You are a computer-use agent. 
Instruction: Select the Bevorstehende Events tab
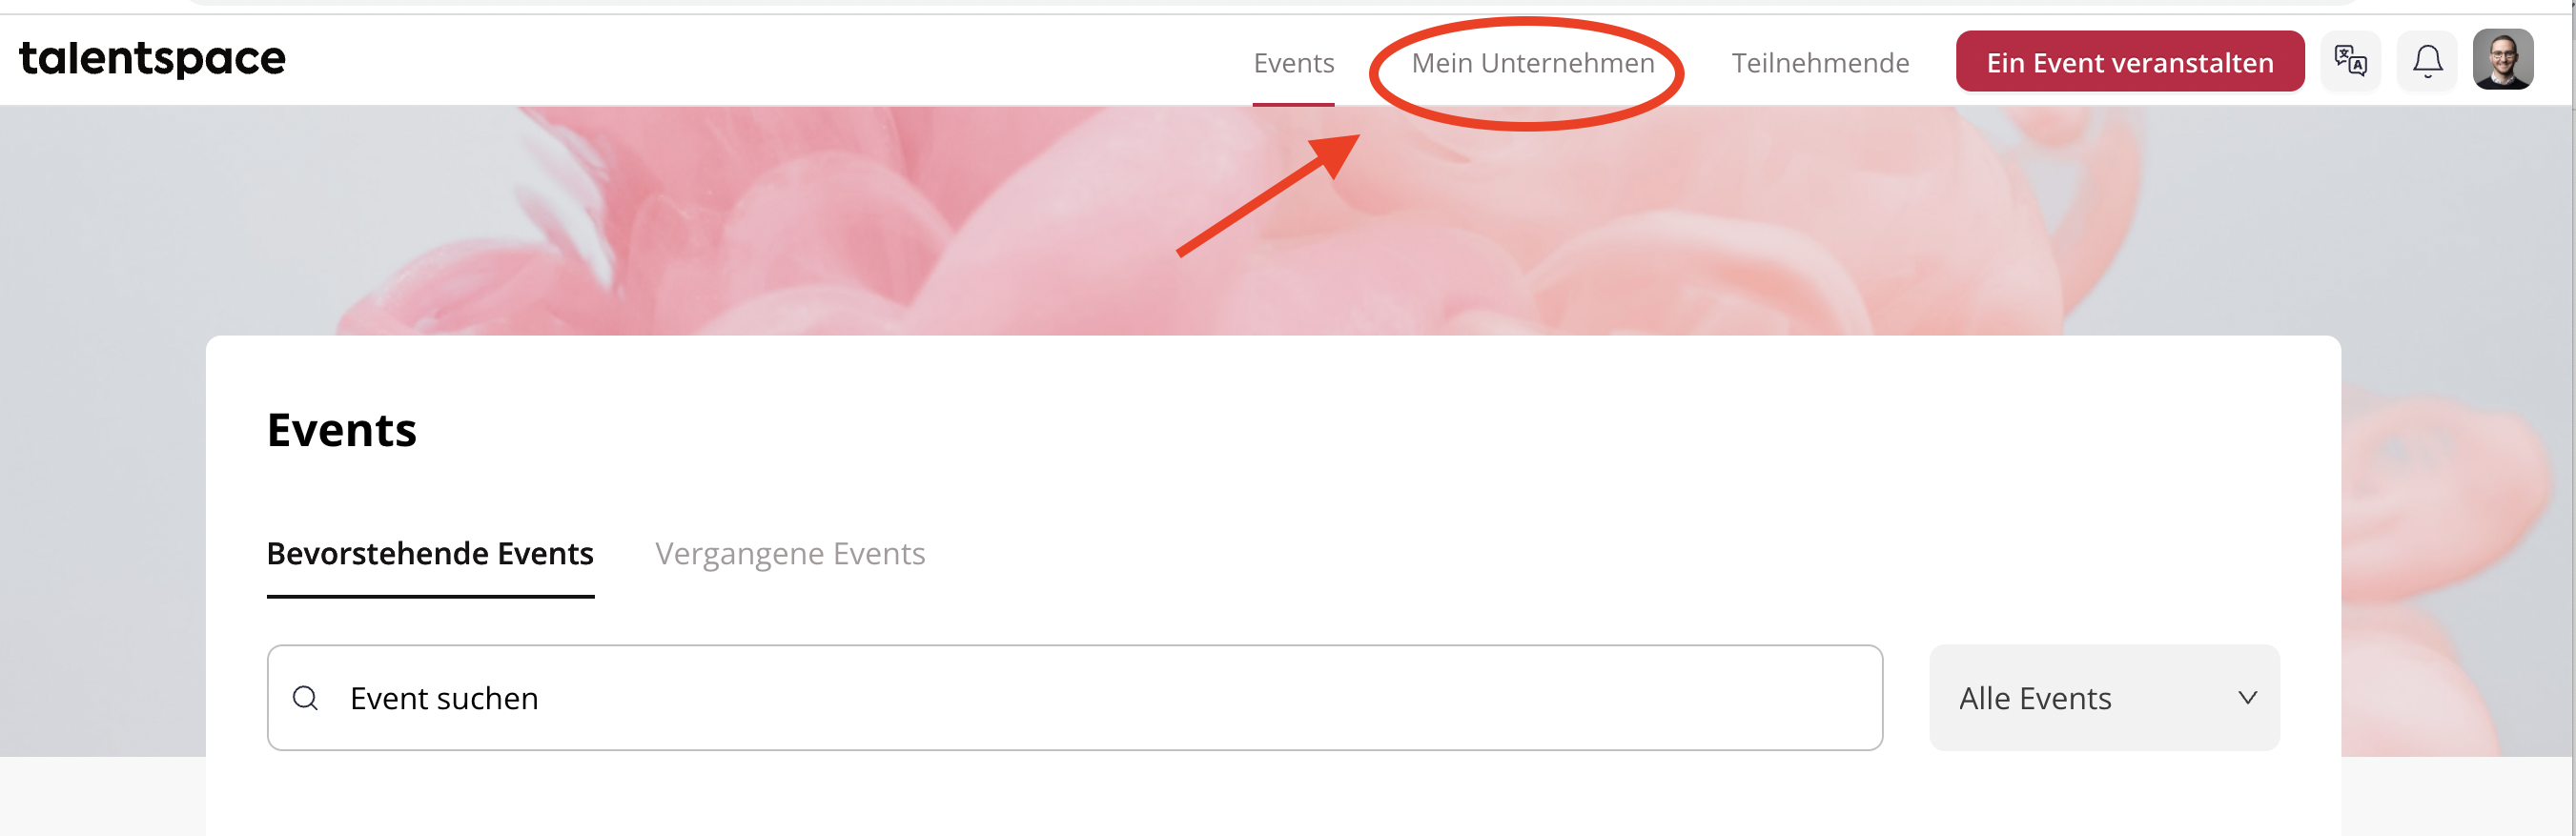point(430,554)
